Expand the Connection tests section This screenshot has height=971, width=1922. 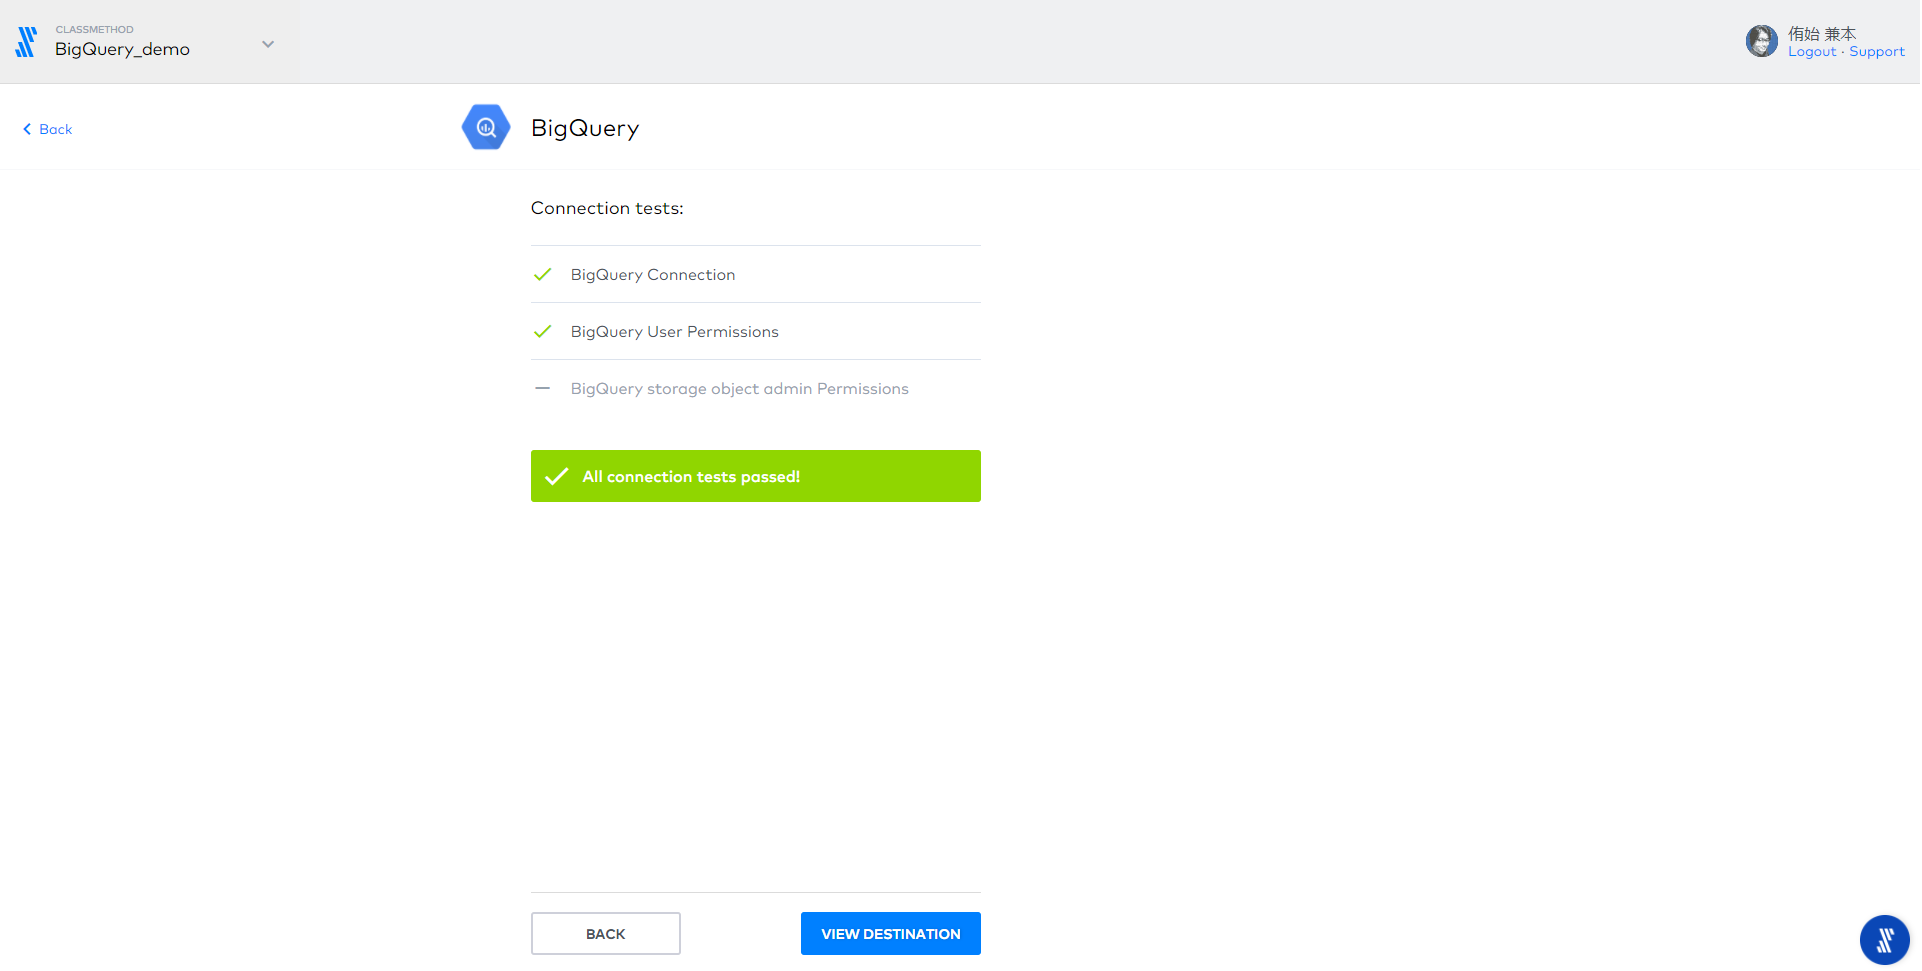pyautogui.click(x=606, y=208)
